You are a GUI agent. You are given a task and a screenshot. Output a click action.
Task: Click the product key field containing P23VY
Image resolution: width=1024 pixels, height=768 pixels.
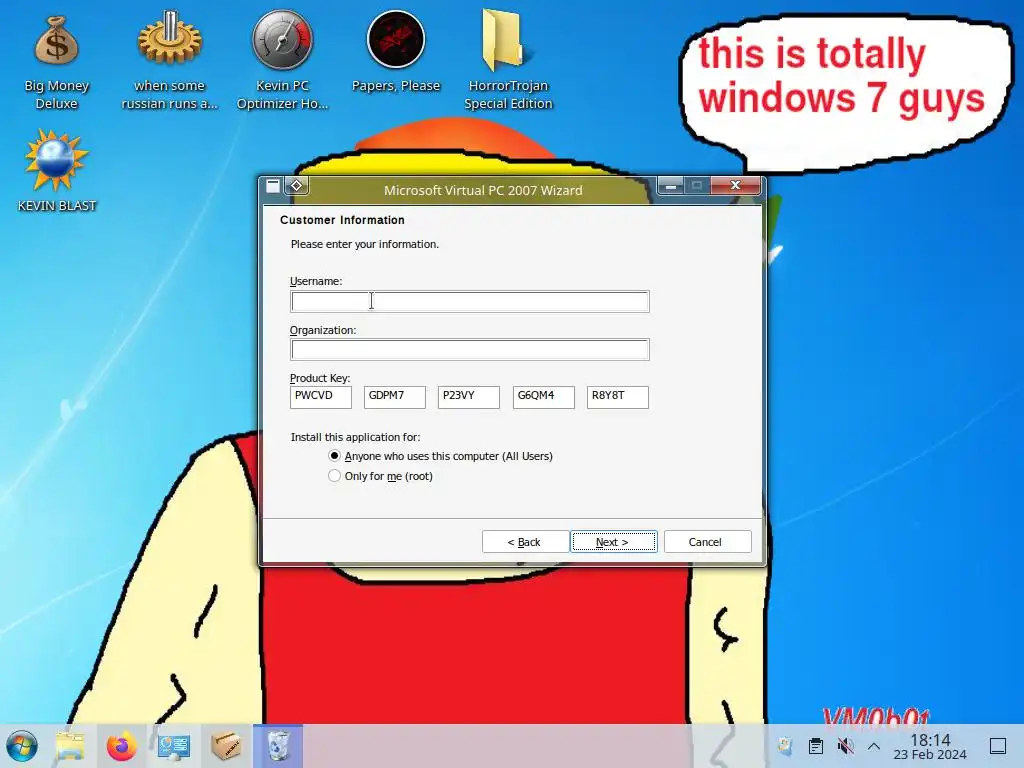469,397
